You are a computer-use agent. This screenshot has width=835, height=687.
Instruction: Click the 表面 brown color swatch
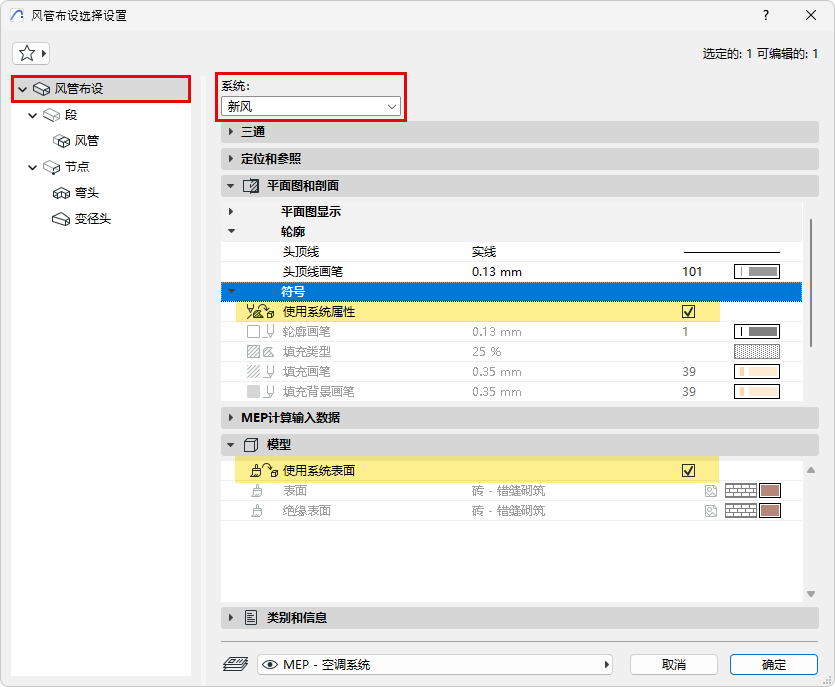(x=770, y=490)
